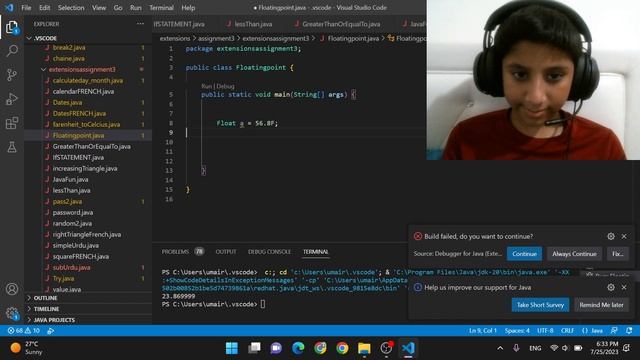Open the Terminal menu
Viewport: 640px width, 360px height.
[x=161, y=7]
